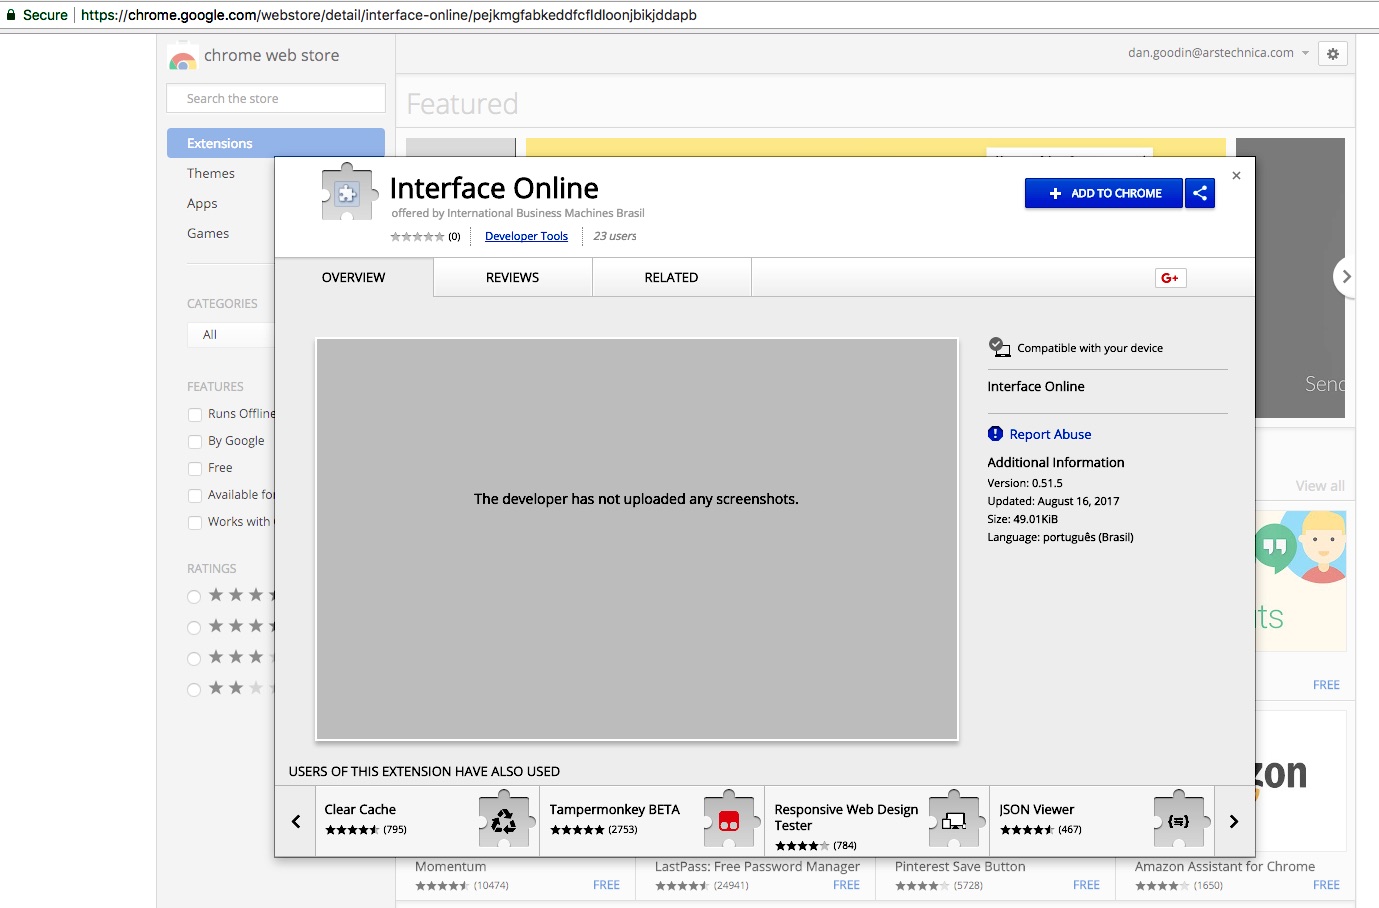Go to next related extensions
Screen dimensions: 1379x908
pyautogui.click(x=1234, y=821)
